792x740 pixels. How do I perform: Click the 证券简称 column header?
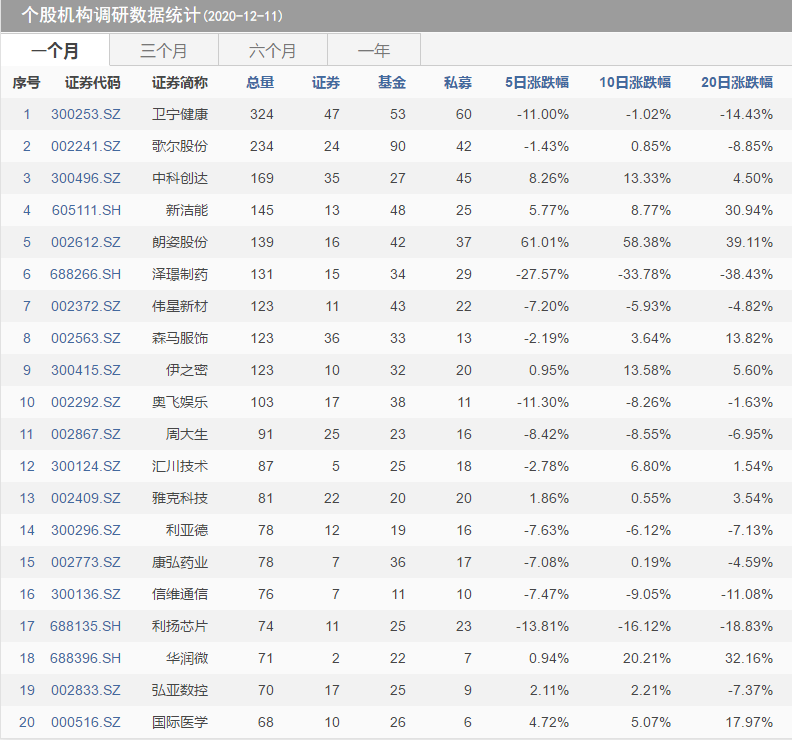180,82
